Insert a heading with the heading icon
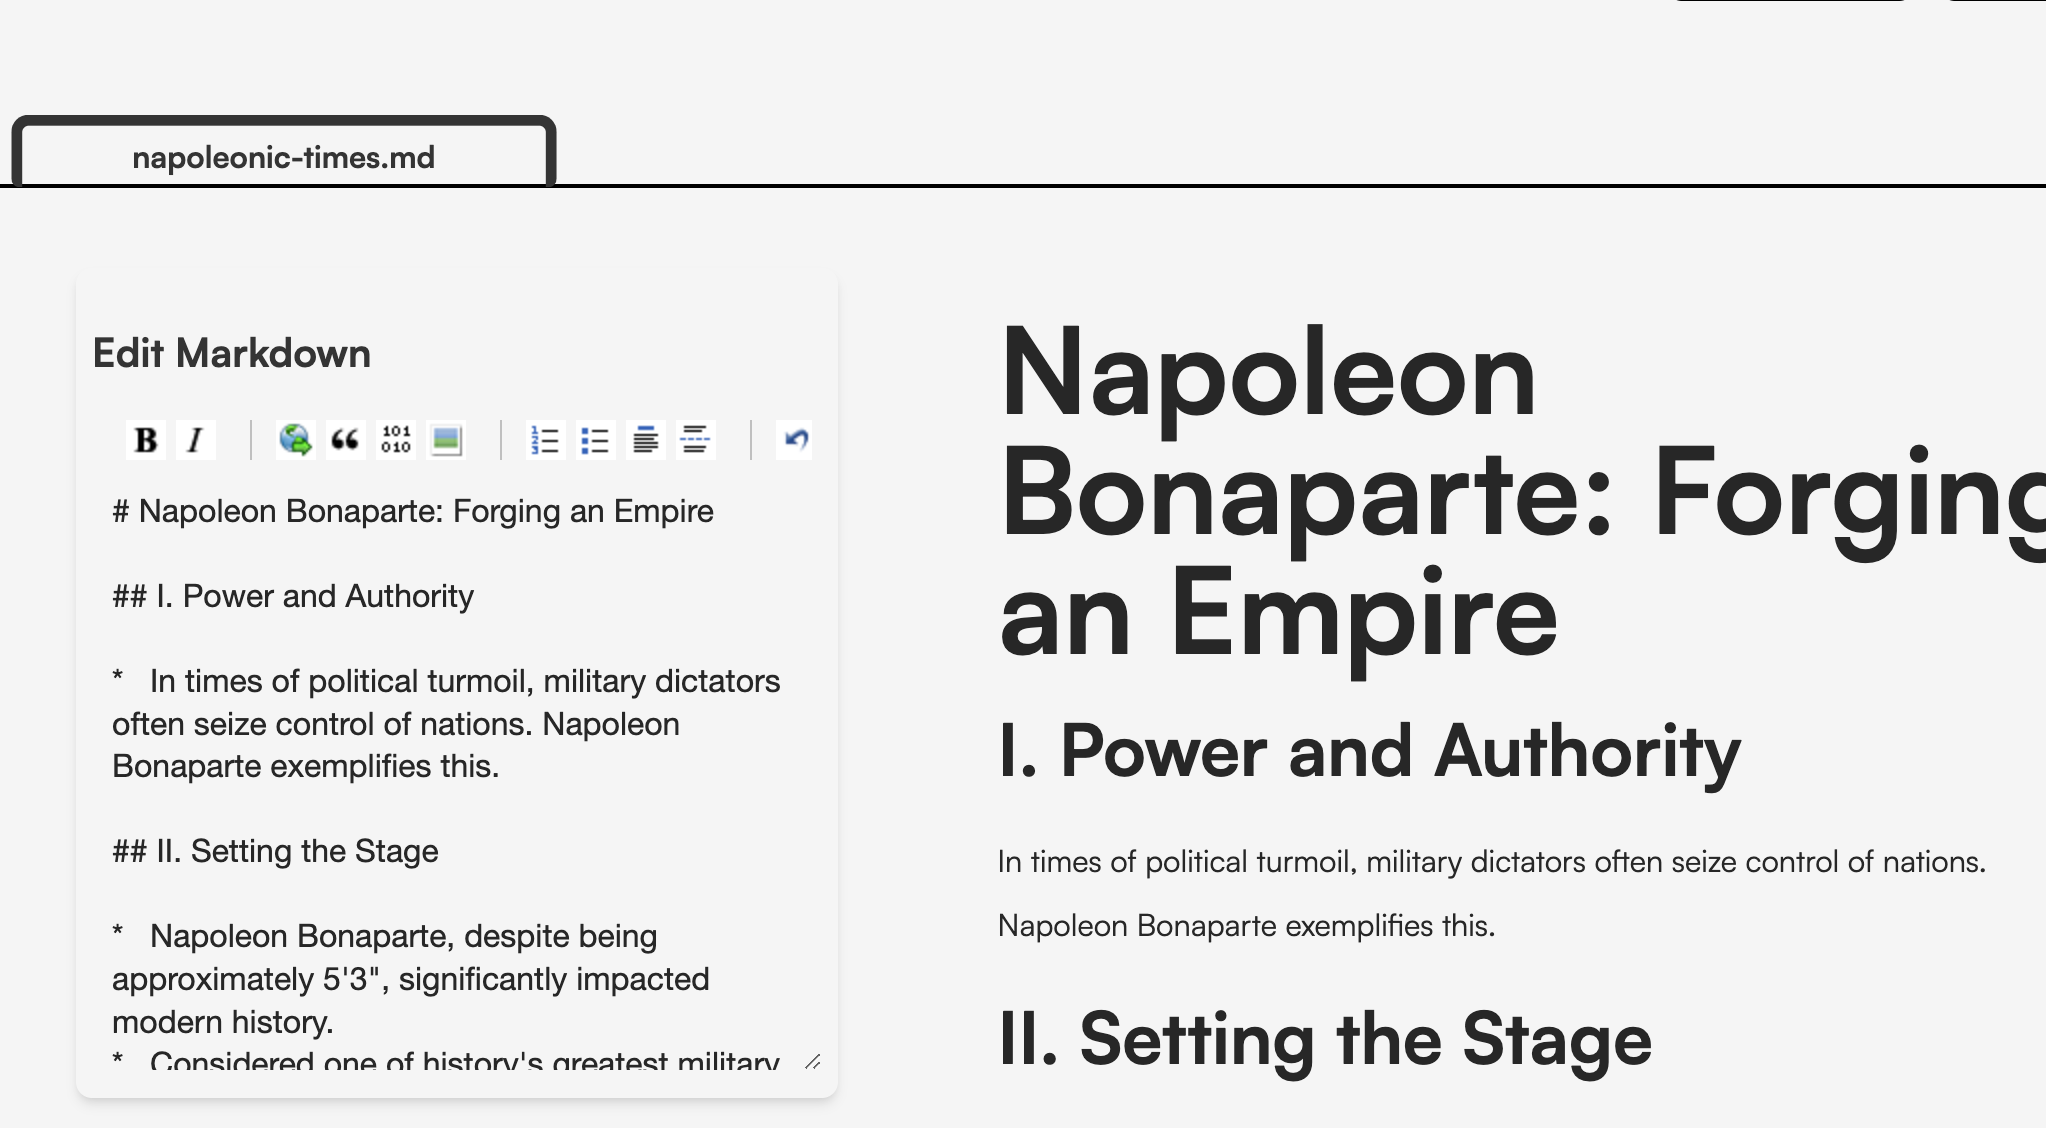 tap(646, 440)
